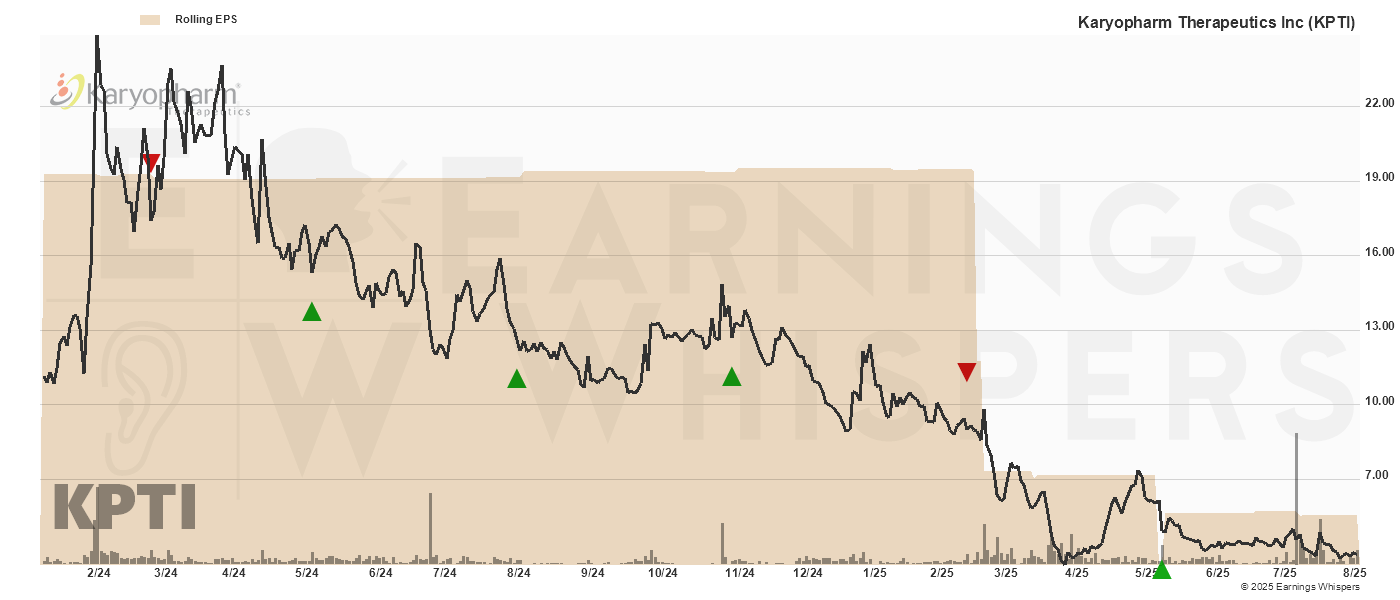This screenshot has height=600, width=1400.
Task: Click the 8/25 date axis label
Action: pyautogui.click(x=1354, y=573)
